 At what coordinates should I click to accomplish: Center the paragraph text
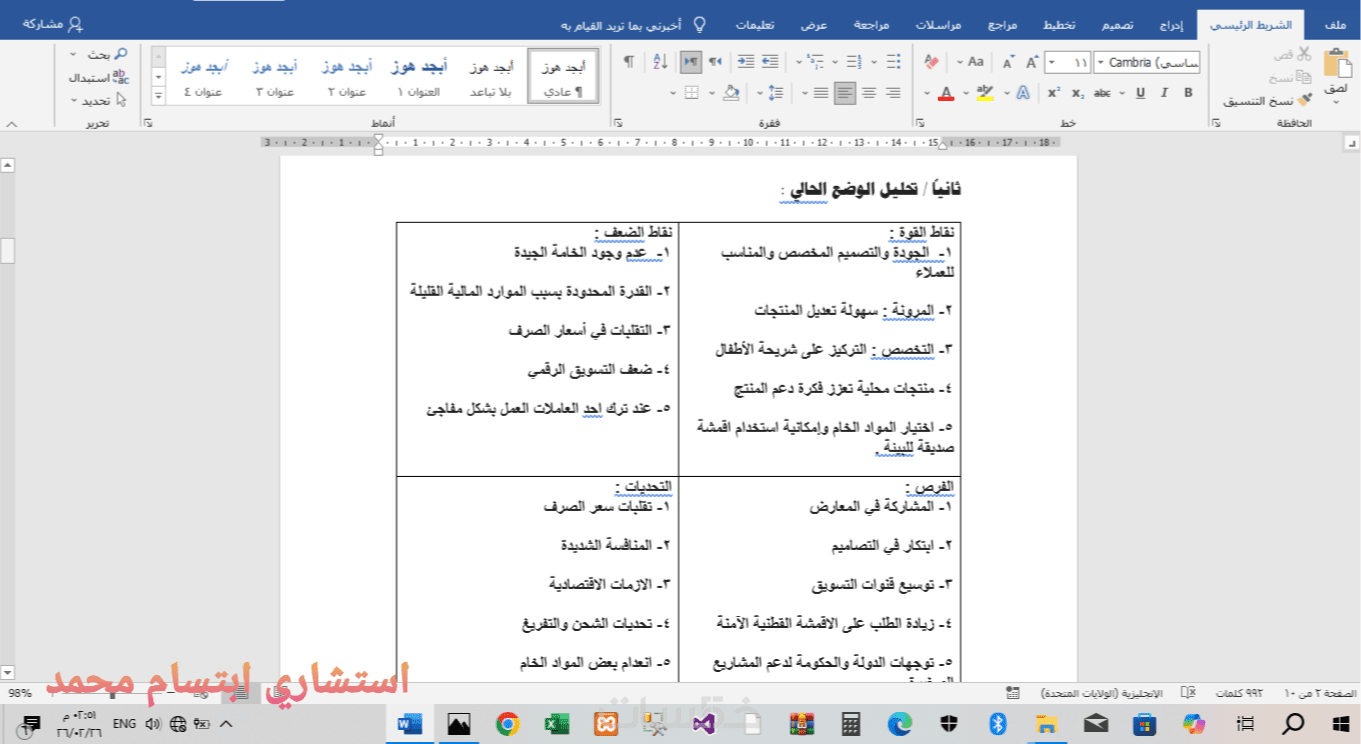869,93
